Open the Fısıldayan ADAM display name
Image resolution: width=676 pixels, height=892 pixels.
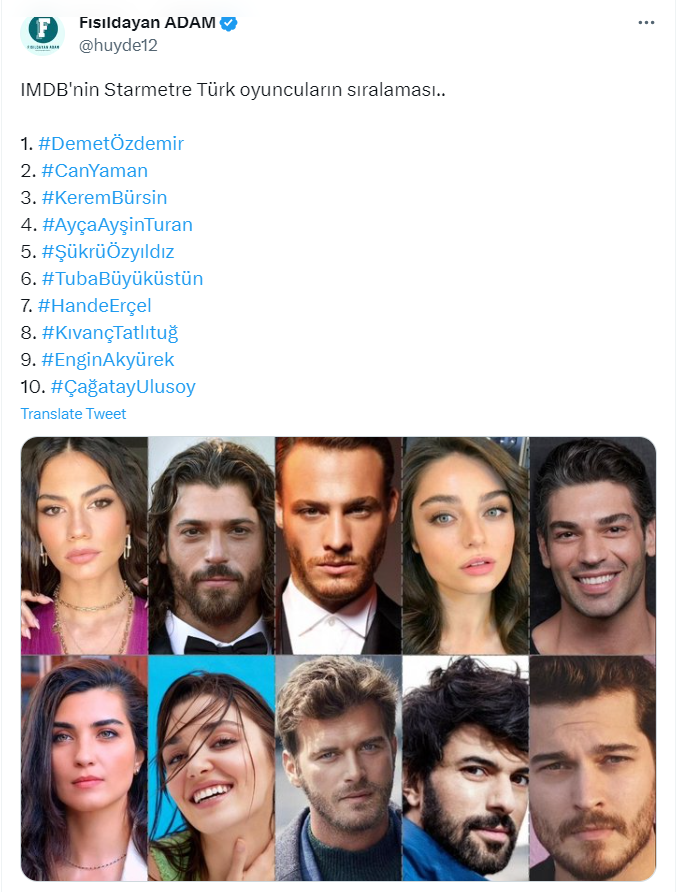tap(147, 23)
